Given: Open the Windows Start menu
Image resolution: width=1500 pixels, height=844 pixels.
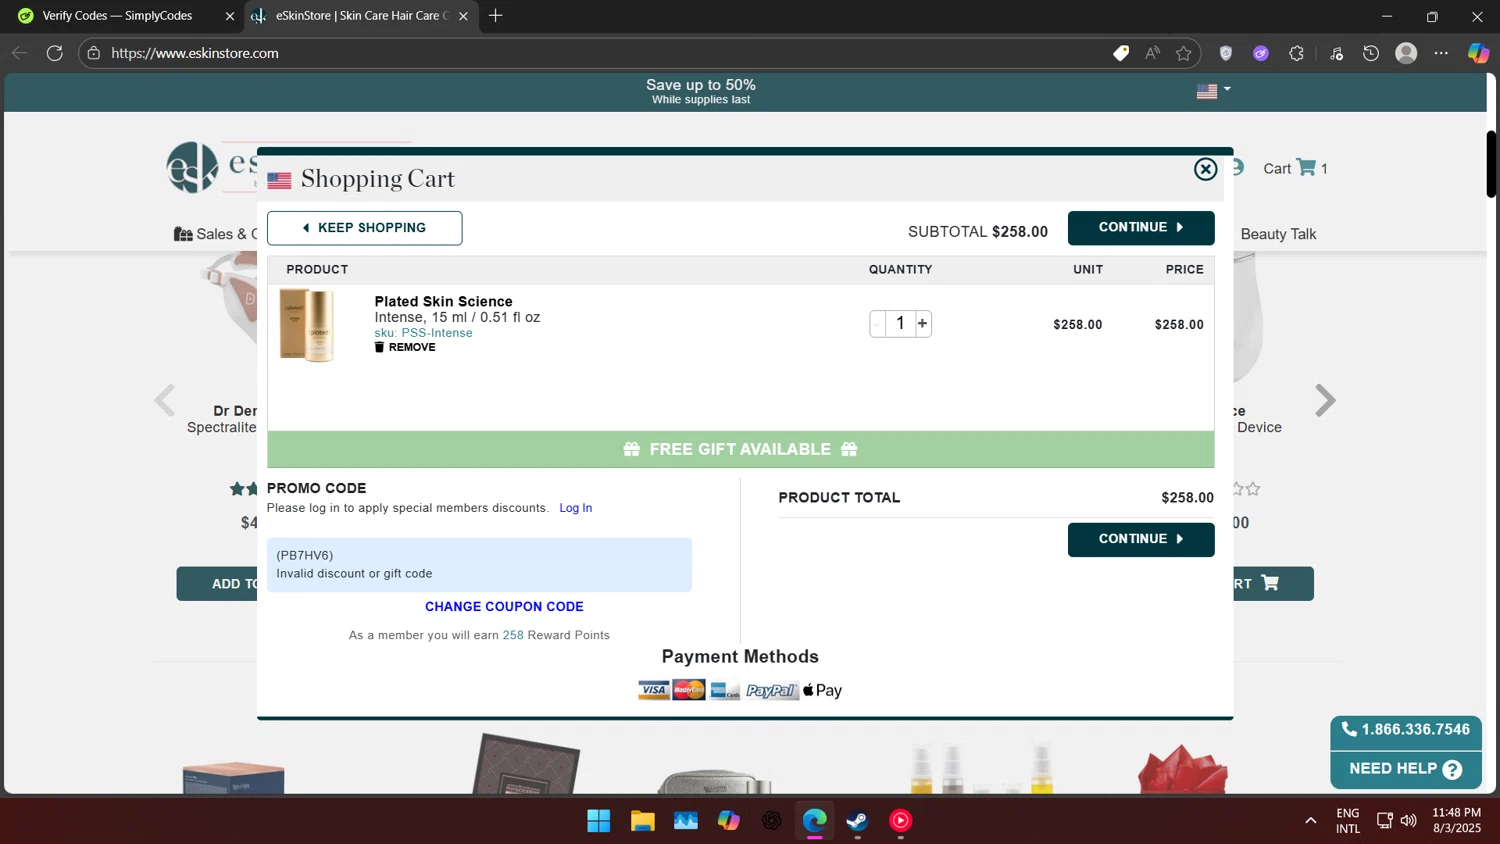Looking at the screenshot, I should tap(599, 821).
